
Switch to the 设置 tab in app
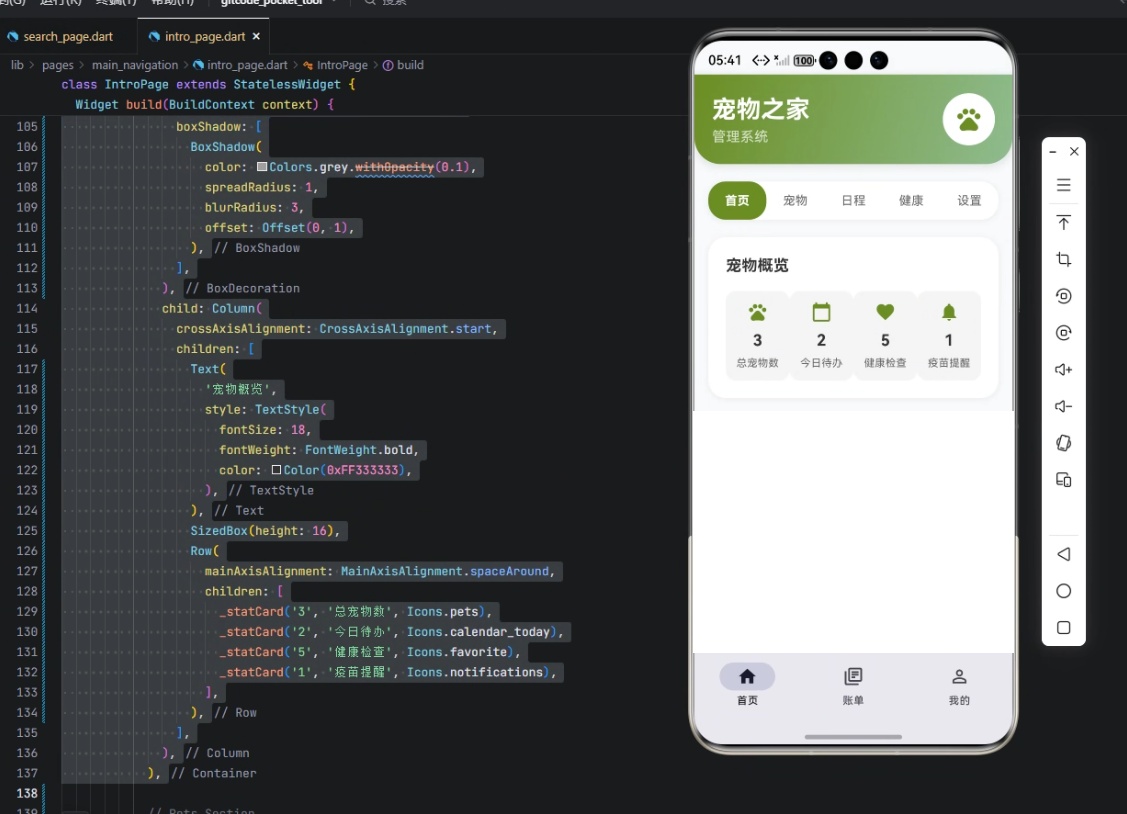click(969, 200)
